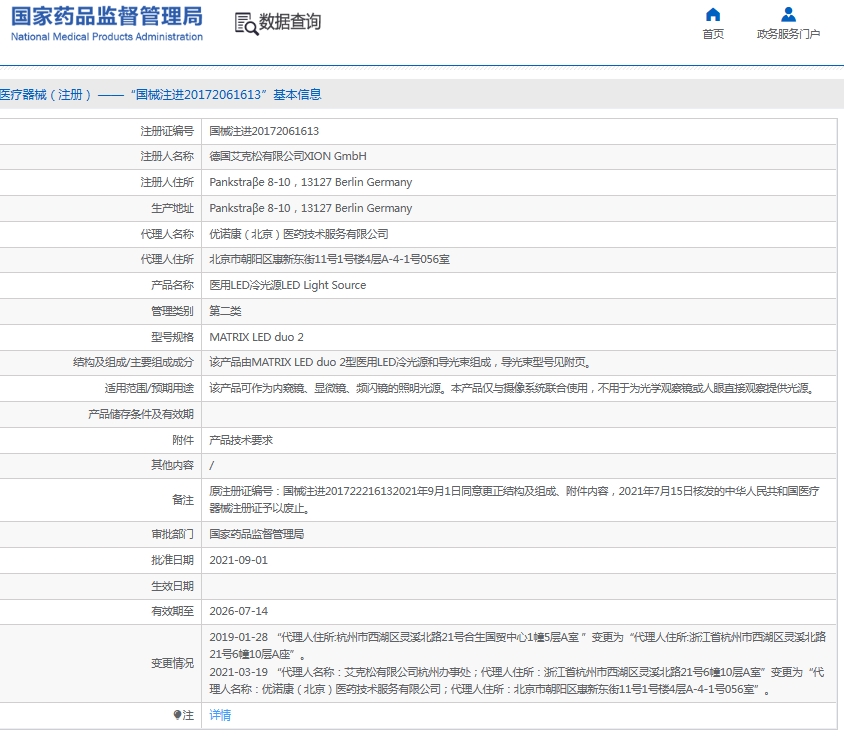Click the 管理类别 label

point(172,311)
